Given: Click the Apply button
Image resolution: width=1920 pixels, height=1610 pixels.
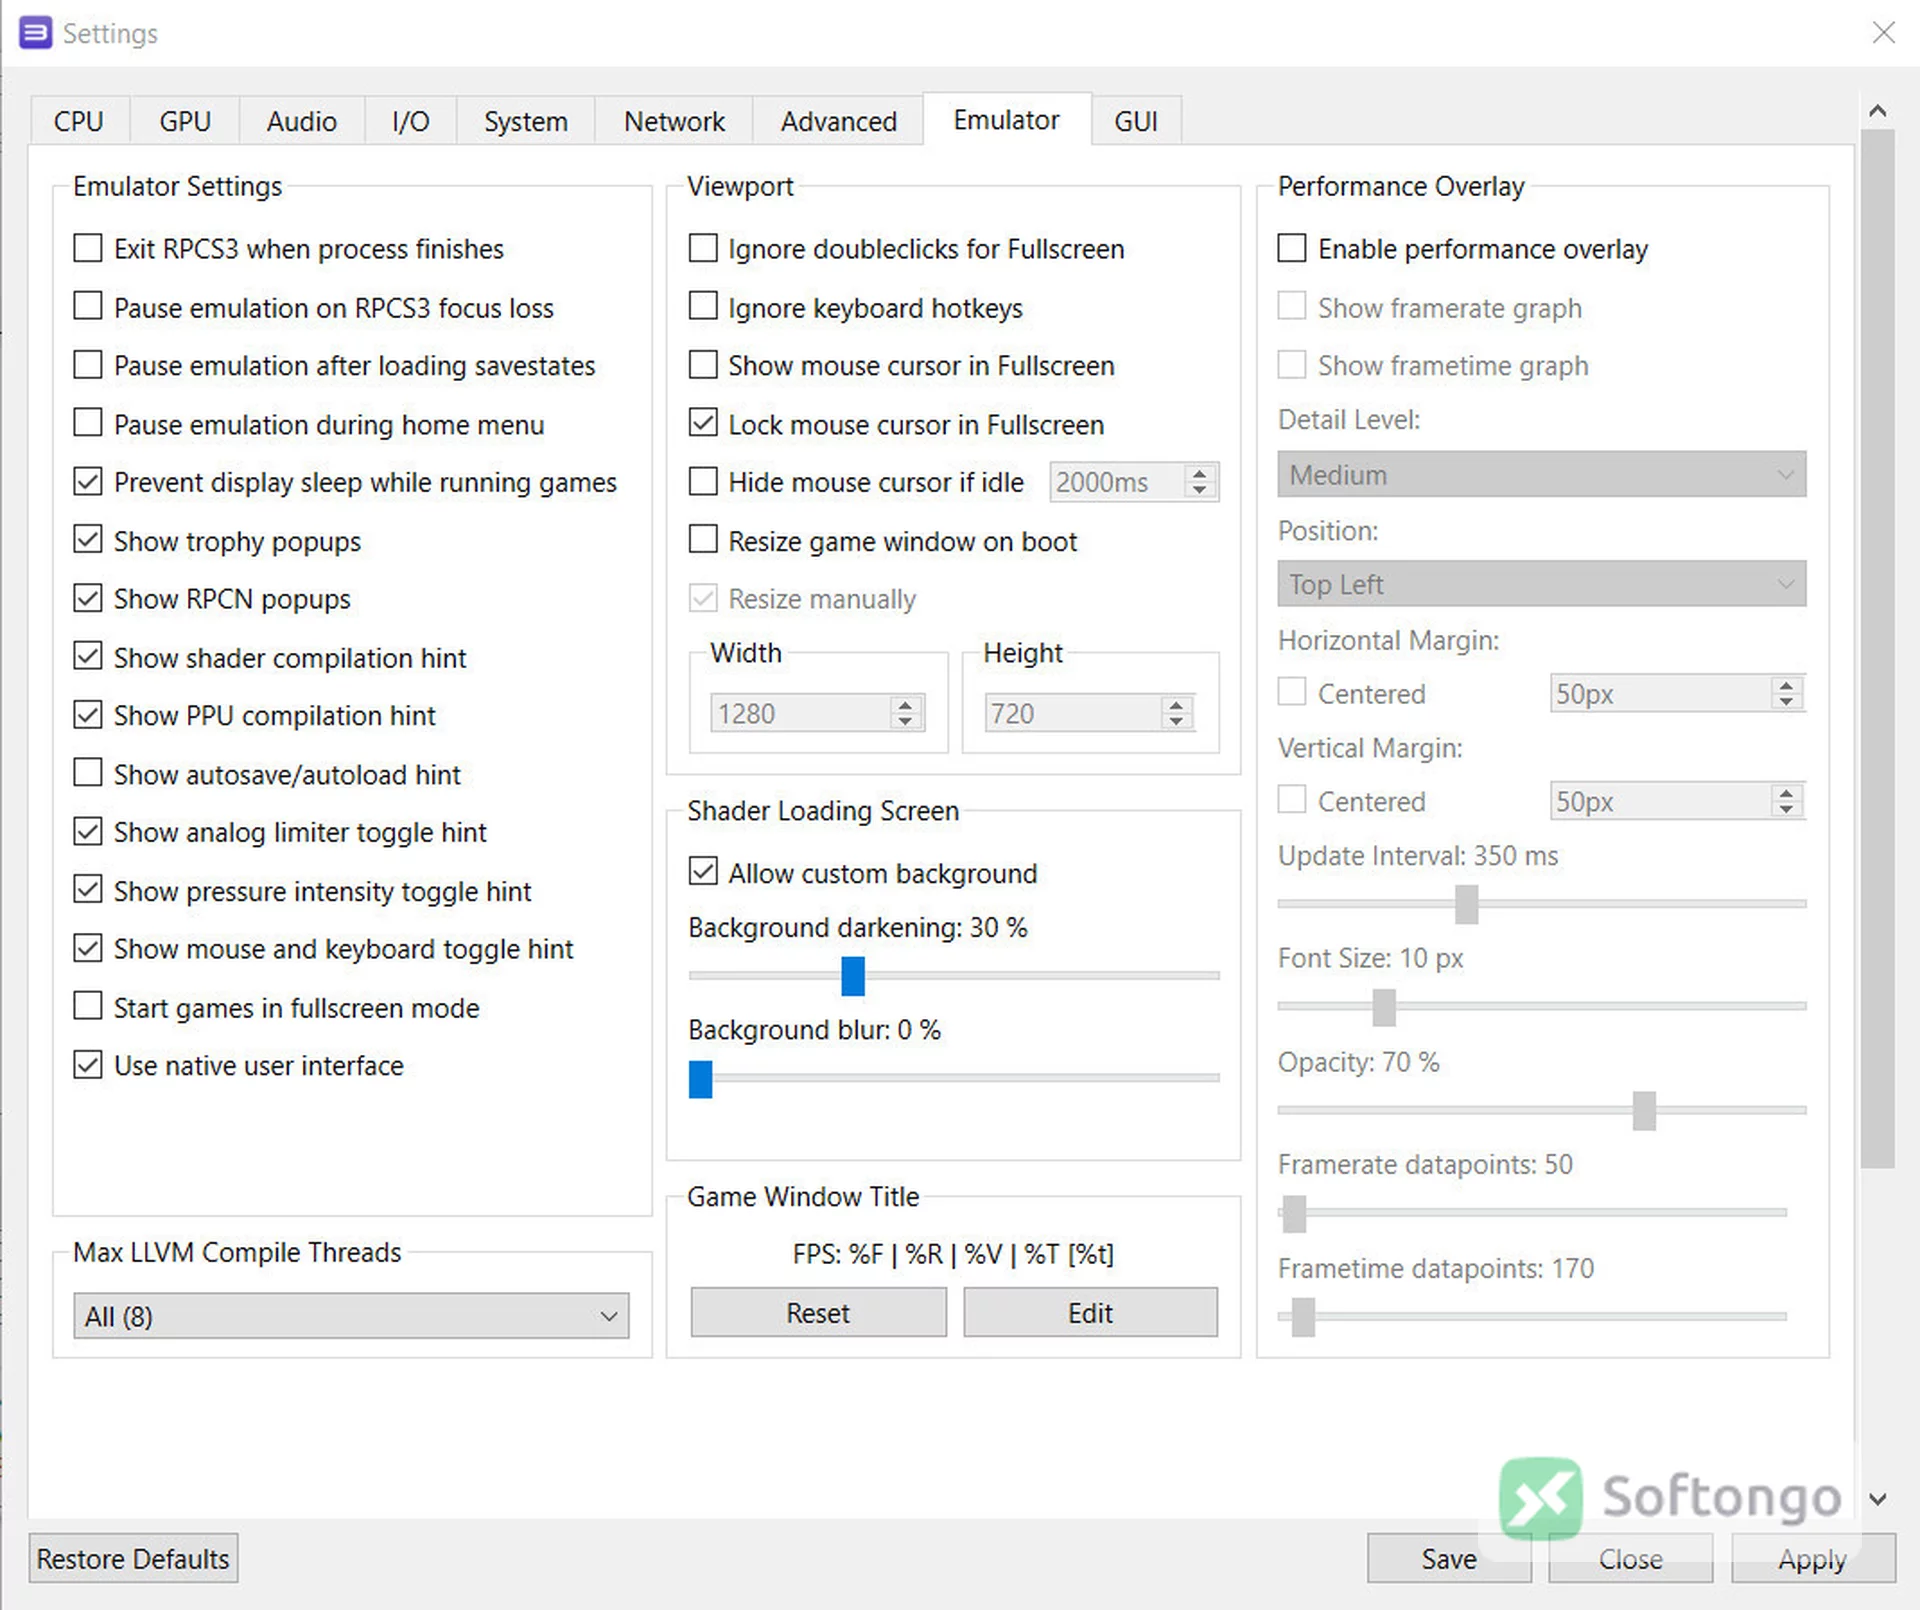Looking at the screenshot, I should (1813, 1559).
